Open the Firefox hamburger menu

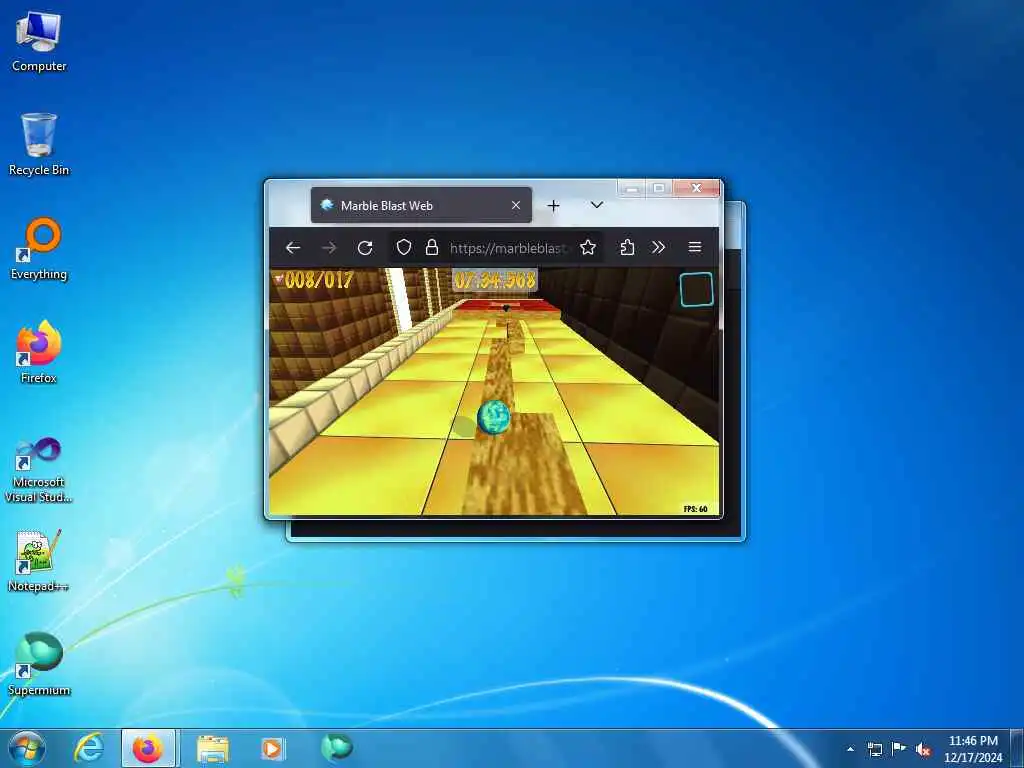[x=695, y=248]
